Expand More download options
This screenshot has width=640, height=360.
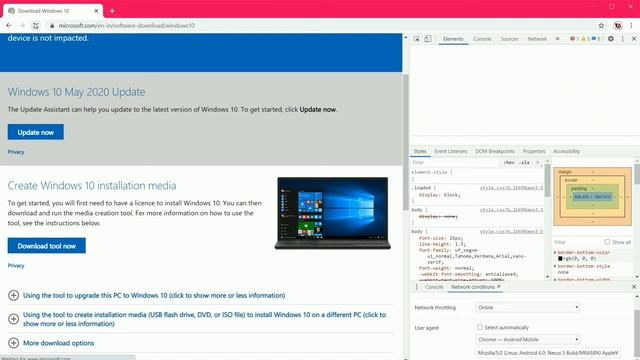[x=51, y=343]
